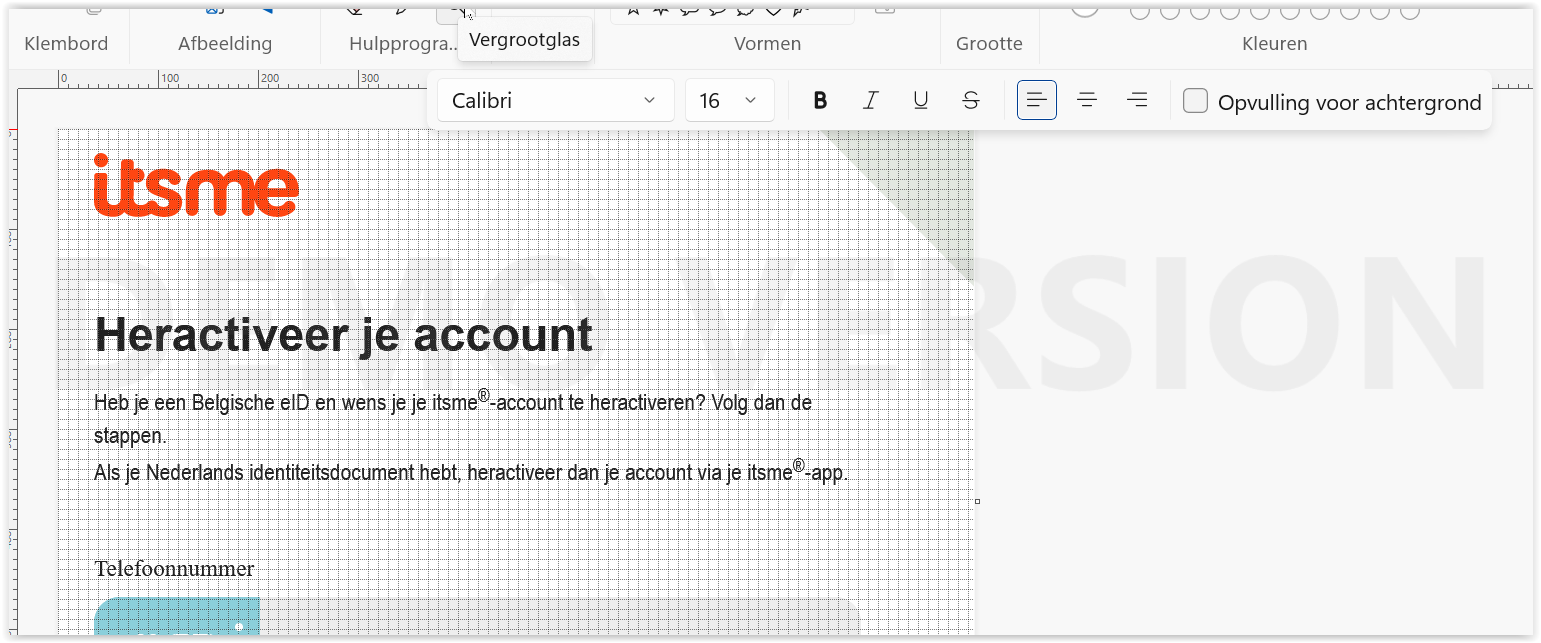Align text to the left

pyautogui.click(x=1037, y=100)
